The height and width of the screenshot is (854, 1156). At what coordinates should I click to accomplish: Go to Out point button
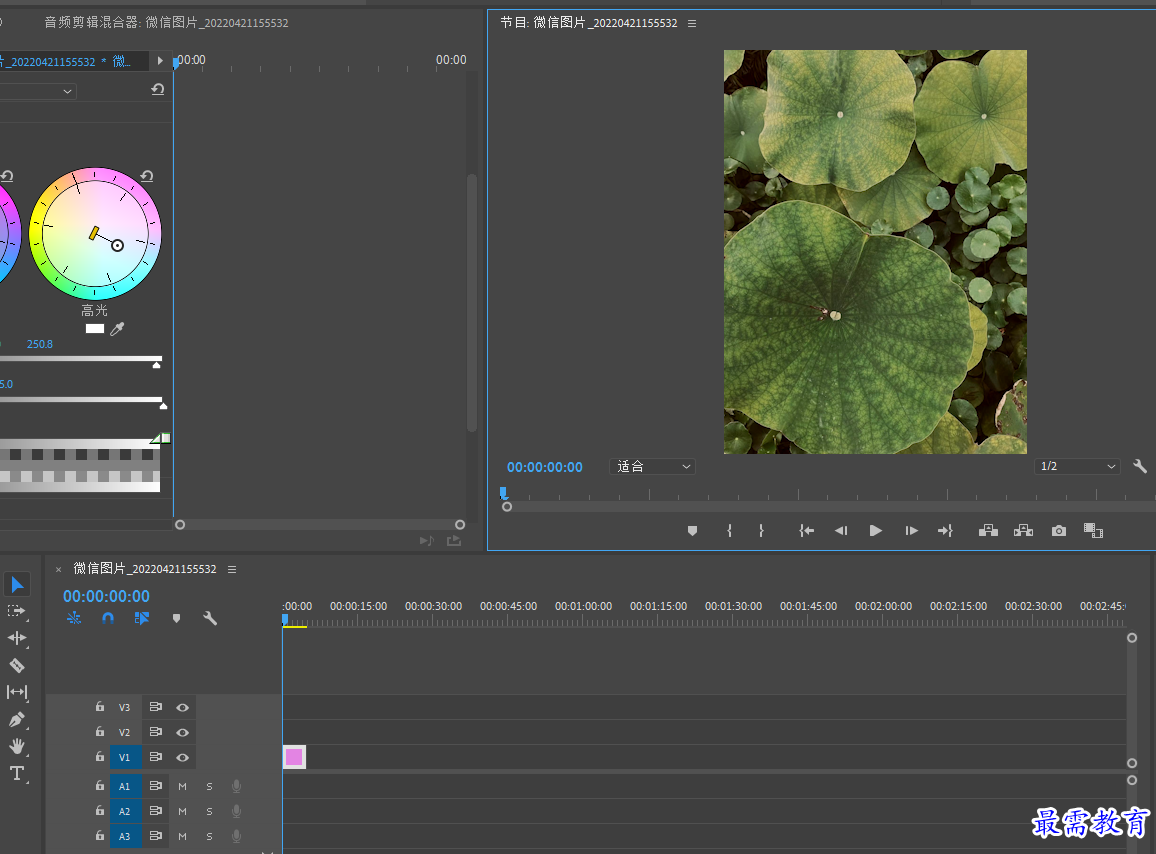point(945,530)
